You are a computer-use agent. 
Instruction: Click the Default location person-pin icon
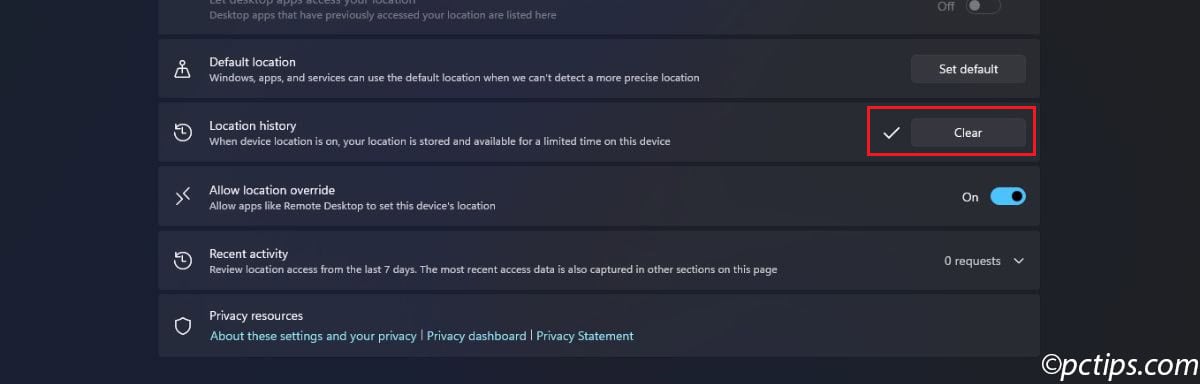(183, 69)
